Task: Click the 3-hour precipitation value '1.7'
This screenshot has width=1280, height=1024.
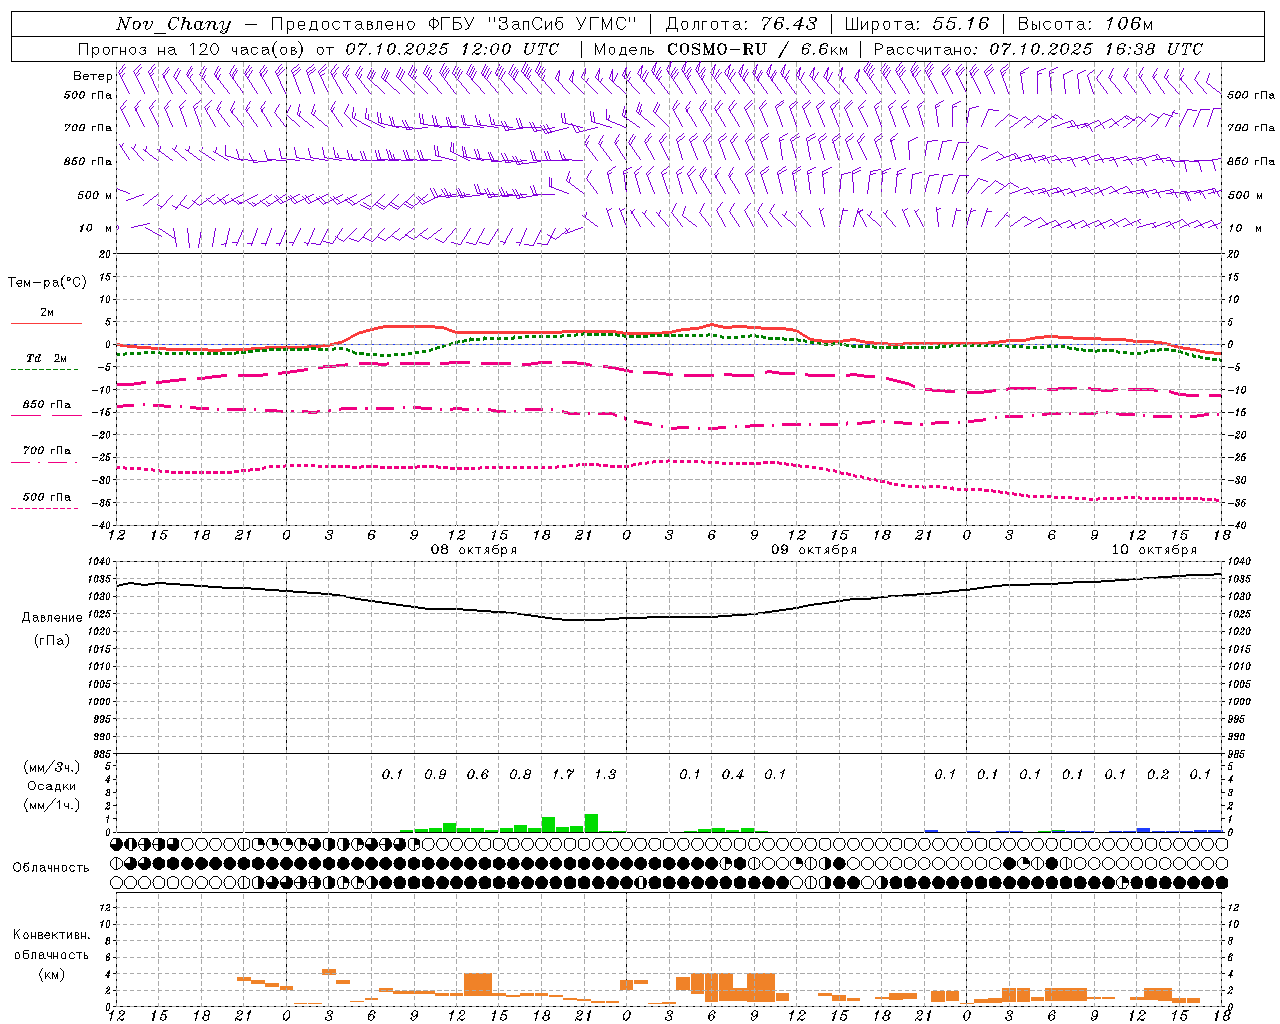Action: pos(563,775)
